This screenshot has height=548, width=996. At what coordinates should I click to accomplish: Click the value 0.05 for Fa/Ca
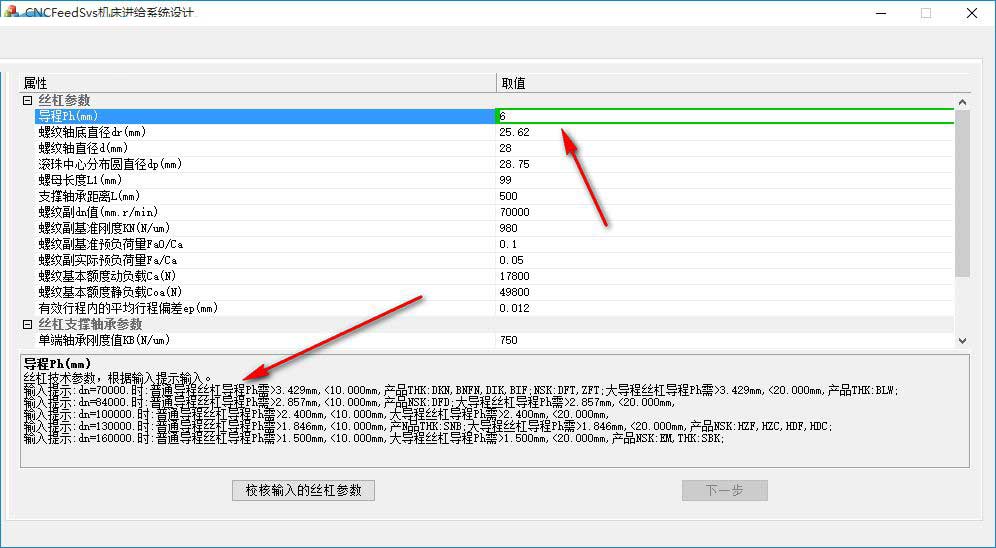click(x=511, y=260)
